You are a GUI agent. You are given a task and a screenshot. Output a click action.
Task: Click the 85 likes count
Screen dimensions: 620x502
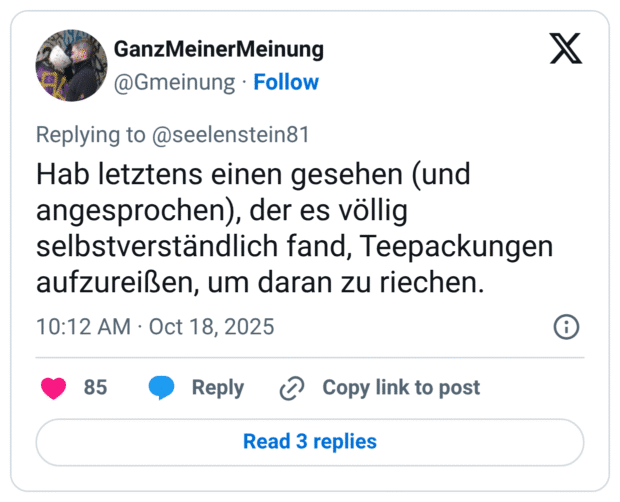tap(95, 388)
